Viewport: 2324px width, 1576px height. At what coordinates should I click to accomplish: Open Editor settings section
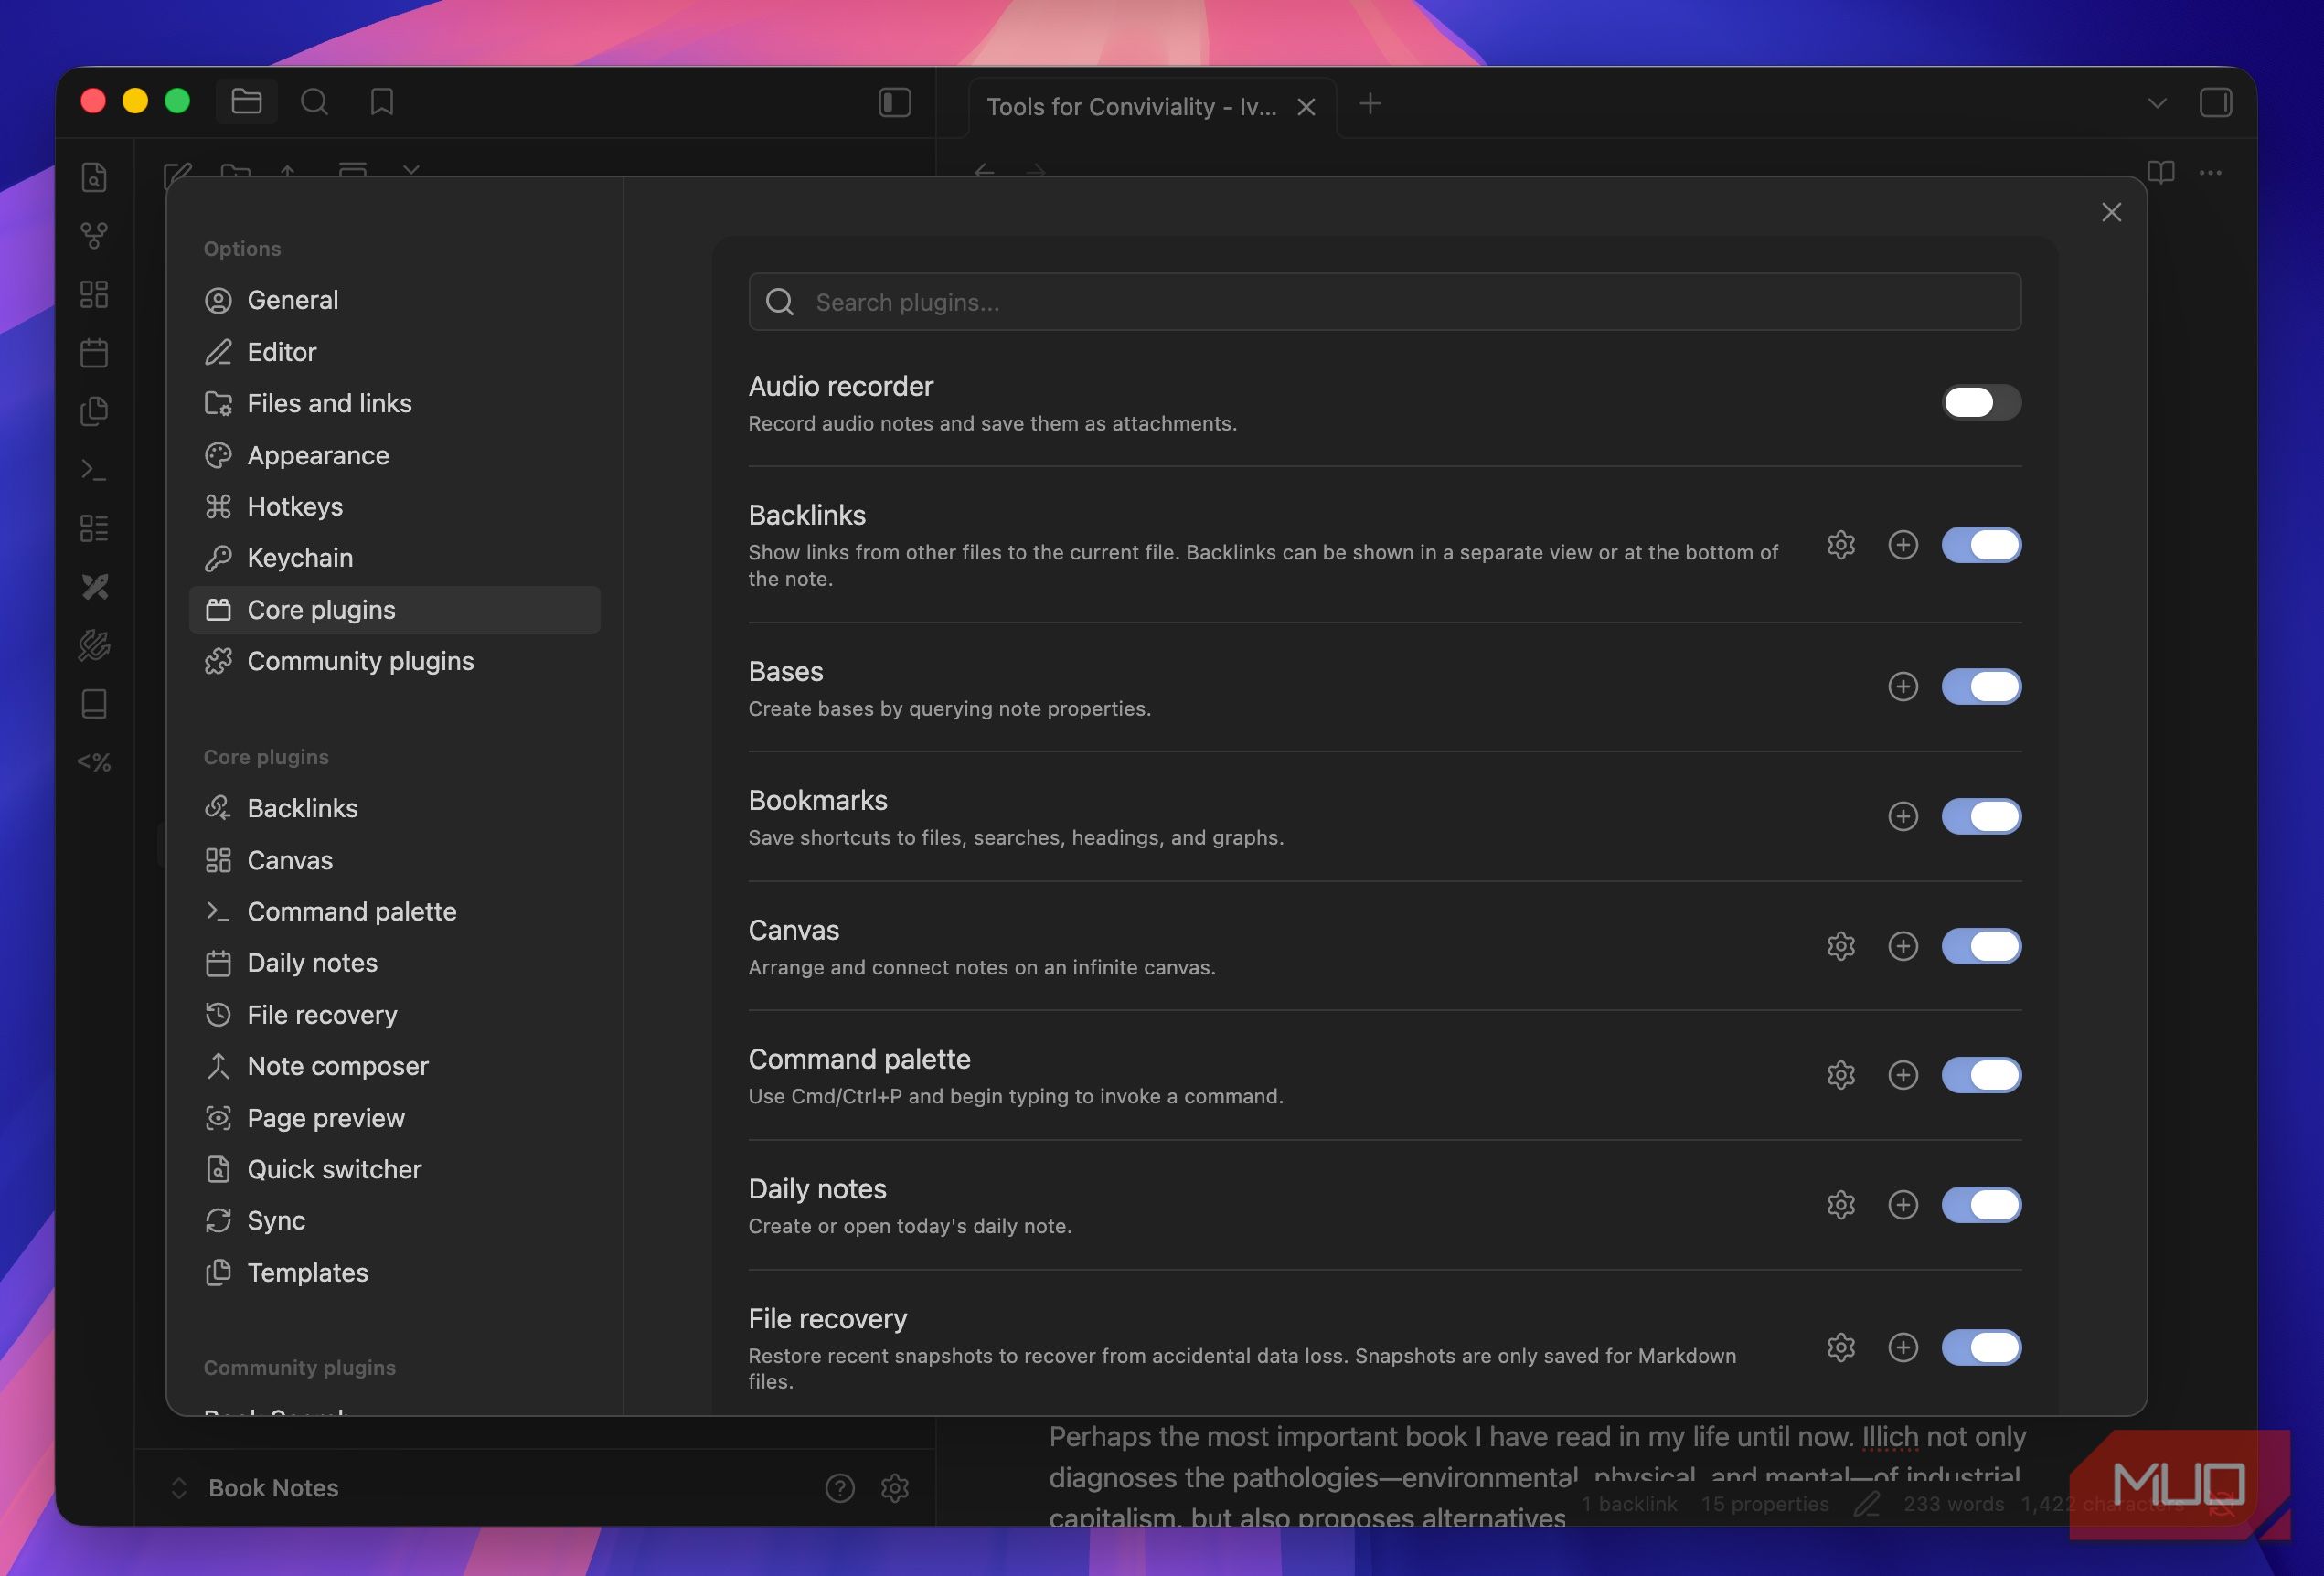(x=394, y=352)
